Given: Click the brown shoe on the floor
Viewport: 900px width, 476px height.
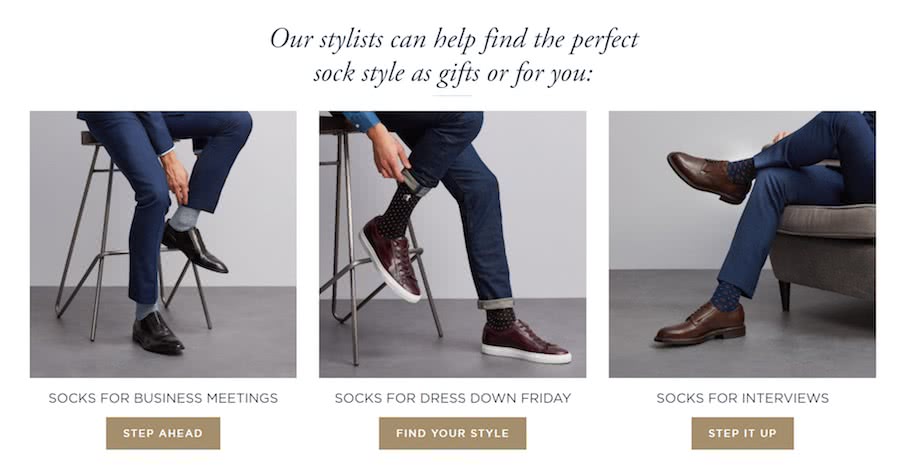Looking at the screenshot, I should (700, 324).
